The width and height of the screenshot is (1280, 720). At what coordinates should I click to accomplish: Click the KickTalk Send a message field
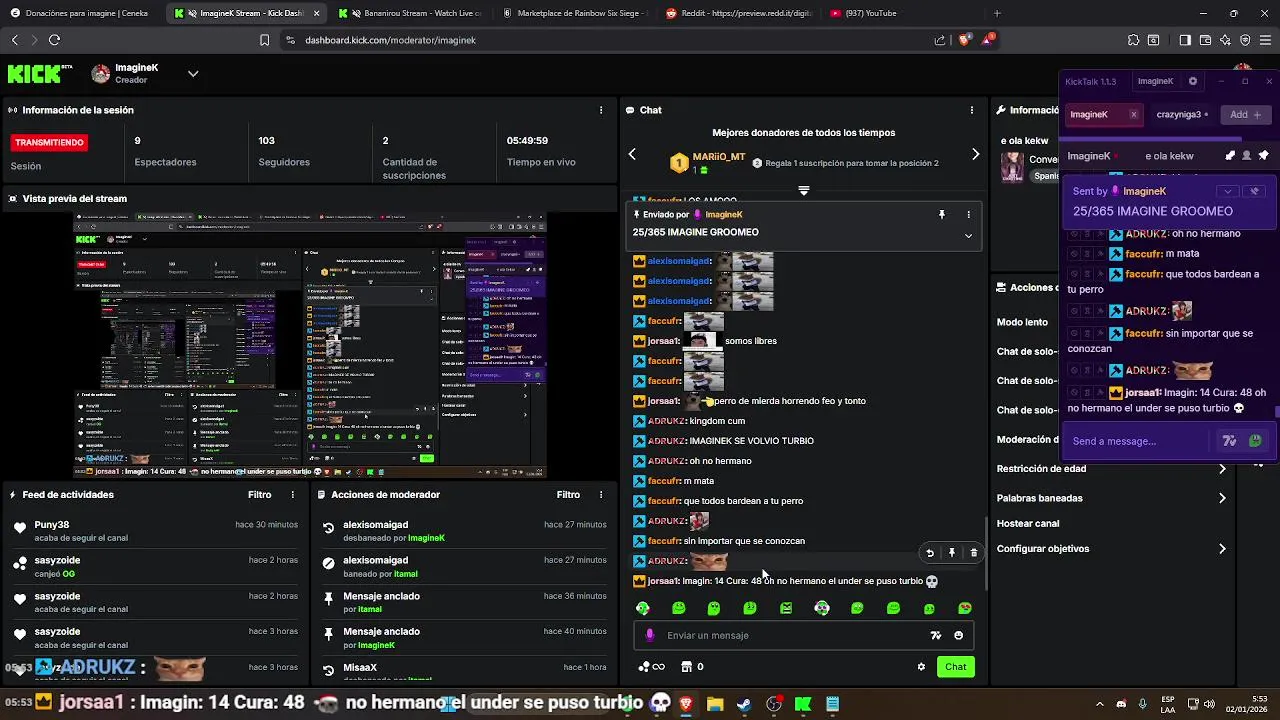click(x=1140, y=441)
